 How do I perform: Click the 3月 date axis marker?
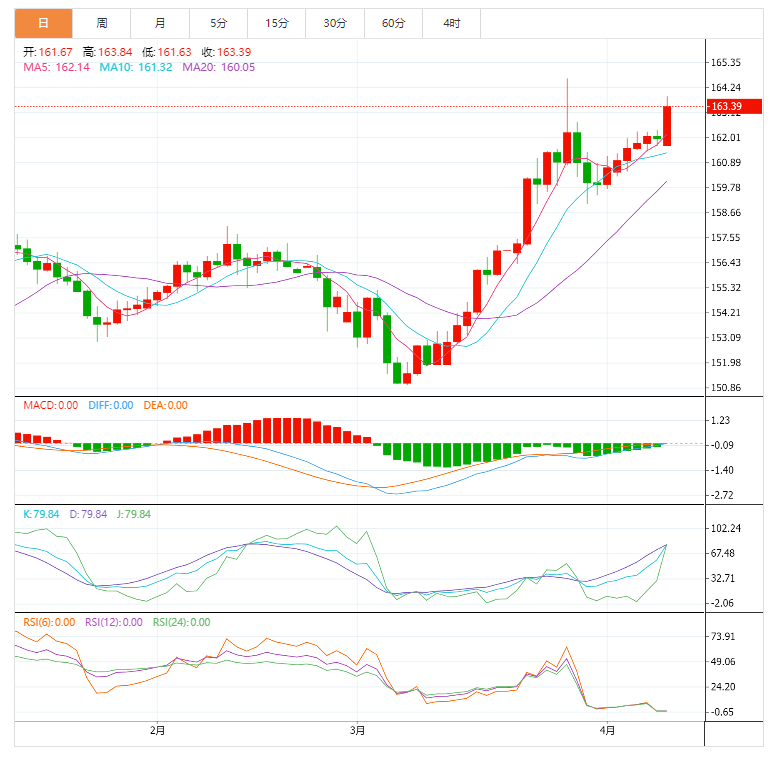[357, 730]
